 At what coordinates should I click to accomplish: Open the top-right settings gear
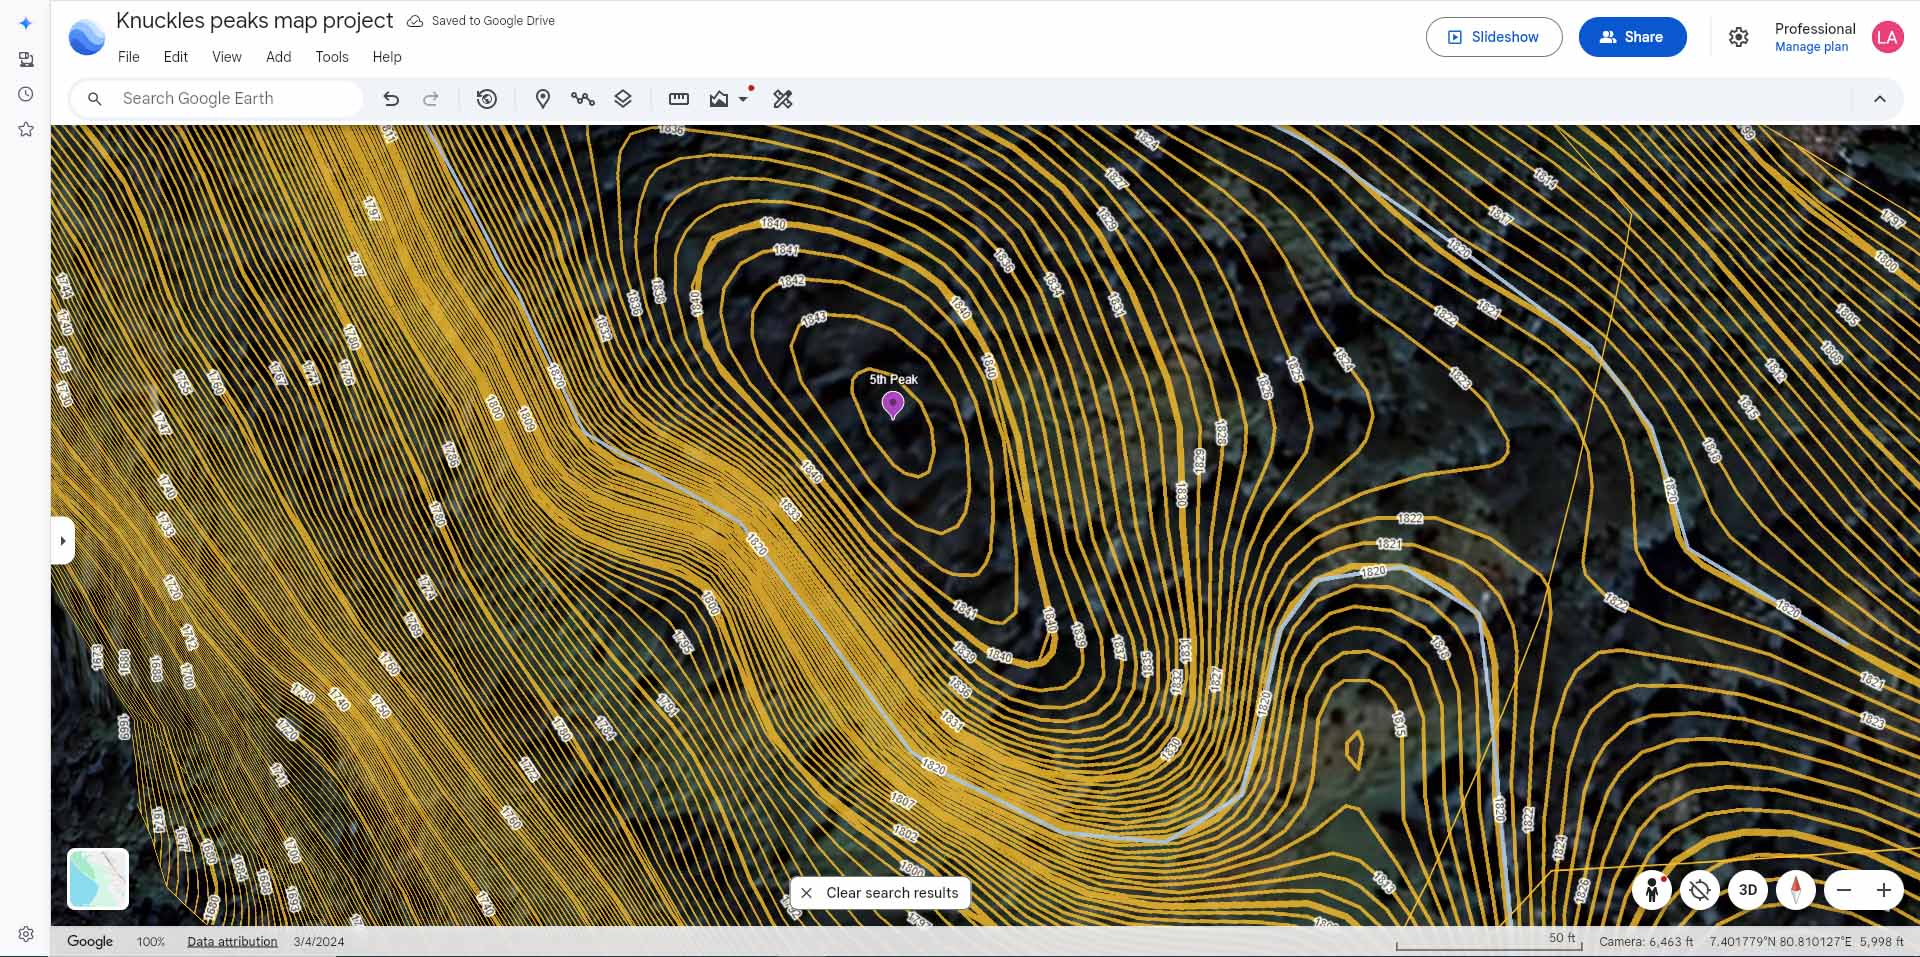1739,37
